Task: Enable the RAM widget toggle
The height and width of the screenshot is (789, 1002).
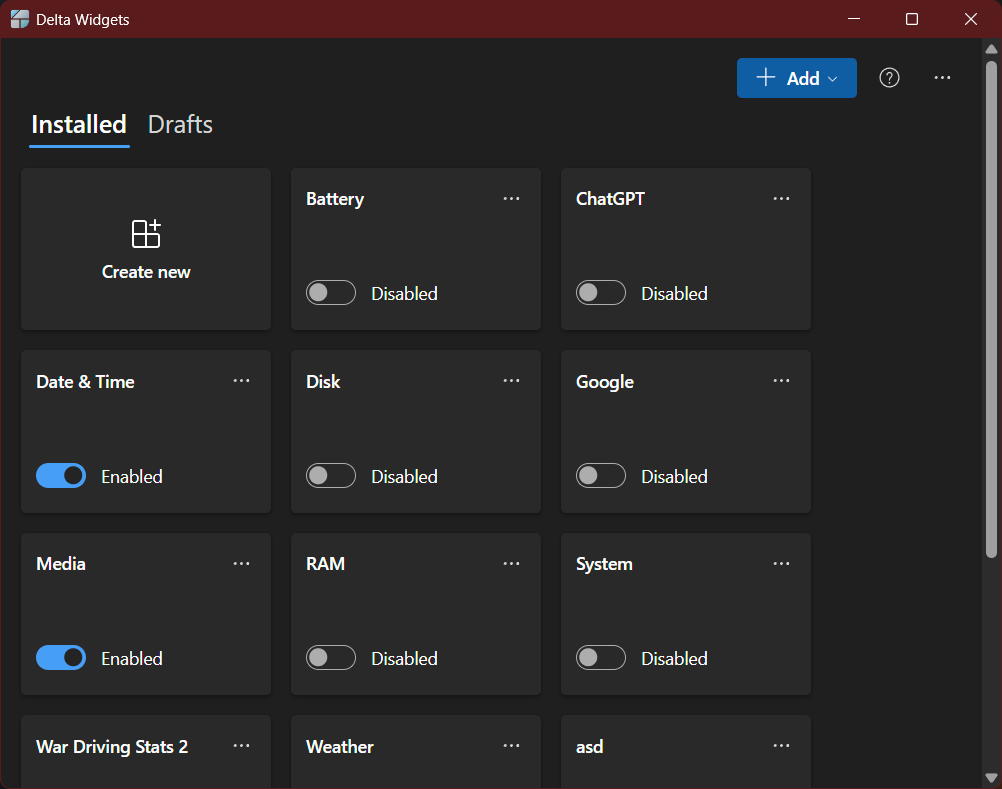Action: point(331,657)
